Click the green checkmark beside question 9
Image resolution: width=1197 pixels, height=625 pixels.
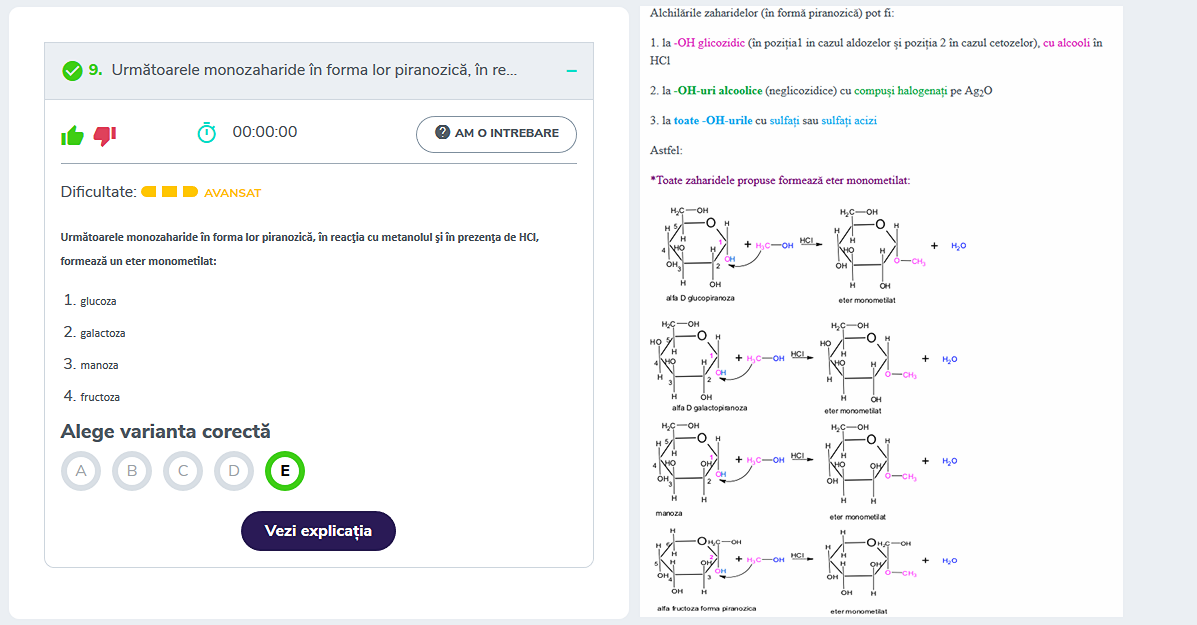[73, 71]
